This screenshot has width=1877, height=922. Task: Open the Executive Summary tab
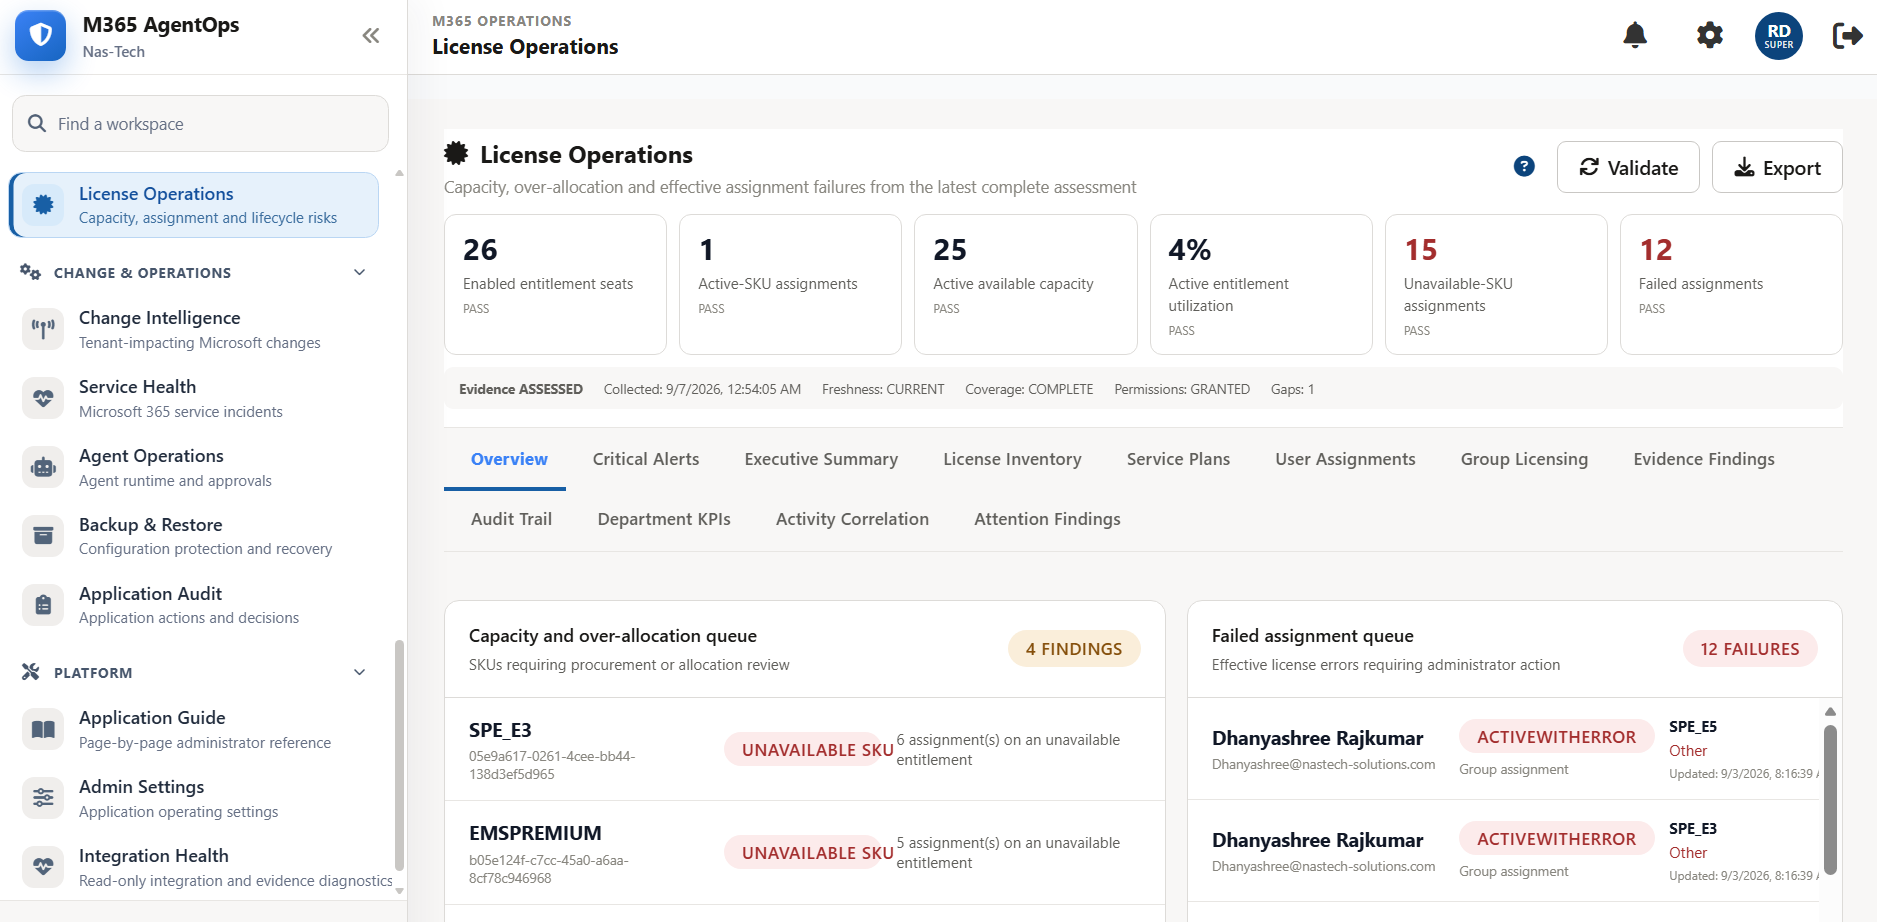821,459
